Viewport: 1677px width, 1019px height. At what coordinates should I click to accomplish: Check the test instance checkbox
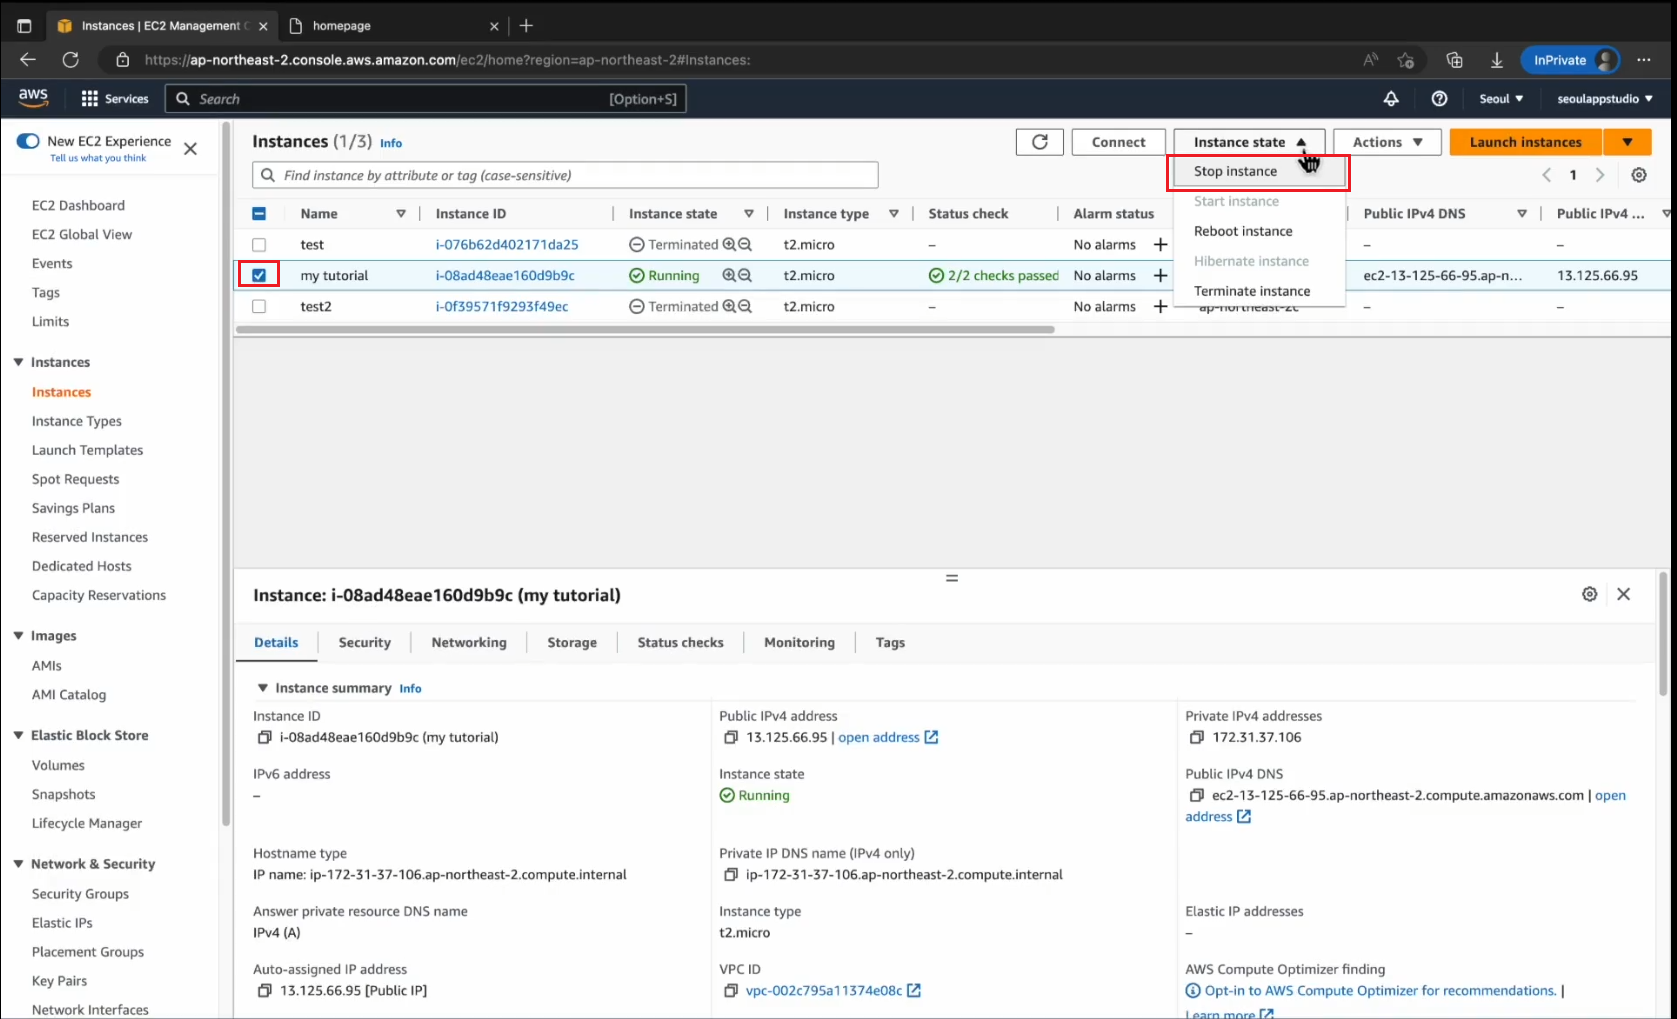pyautogui.click(x=259, y=244)
